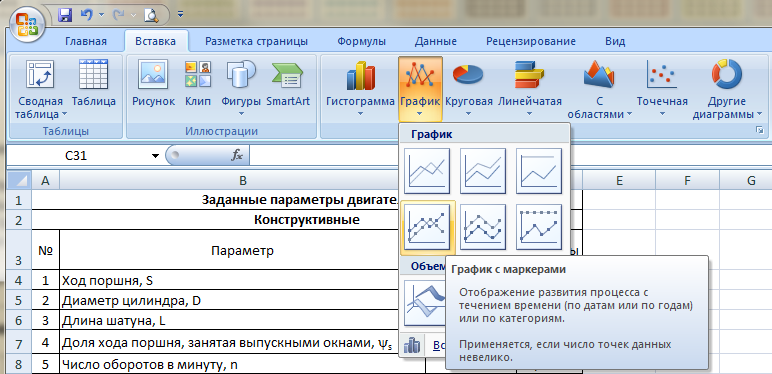Expand the Undo history dropdown arrow
772x374 pixels.
[102, 15]
